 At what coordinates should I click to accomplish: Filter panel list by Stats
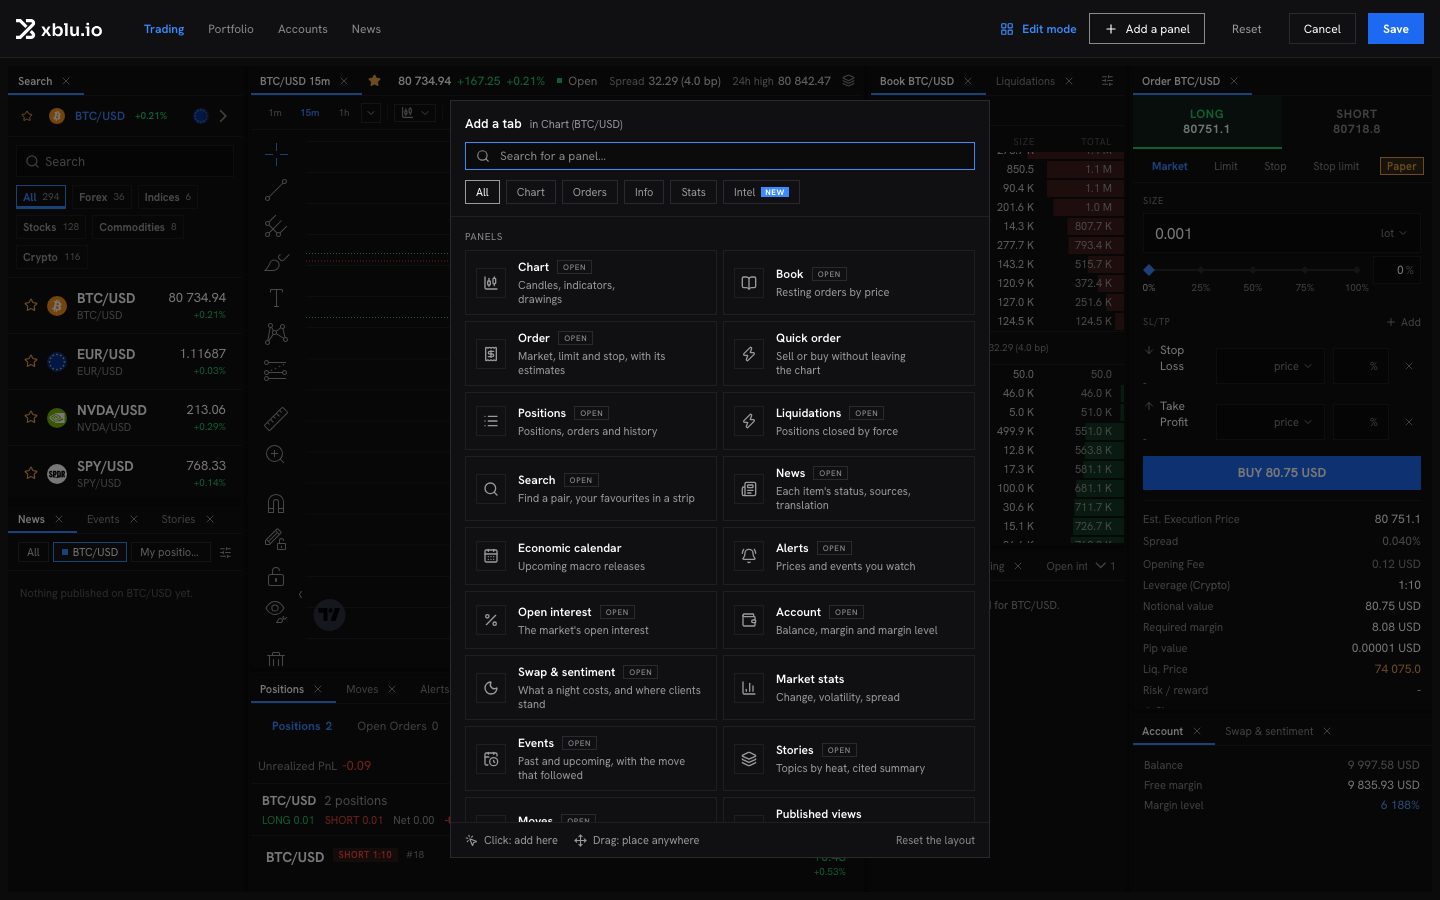[693, 192]
